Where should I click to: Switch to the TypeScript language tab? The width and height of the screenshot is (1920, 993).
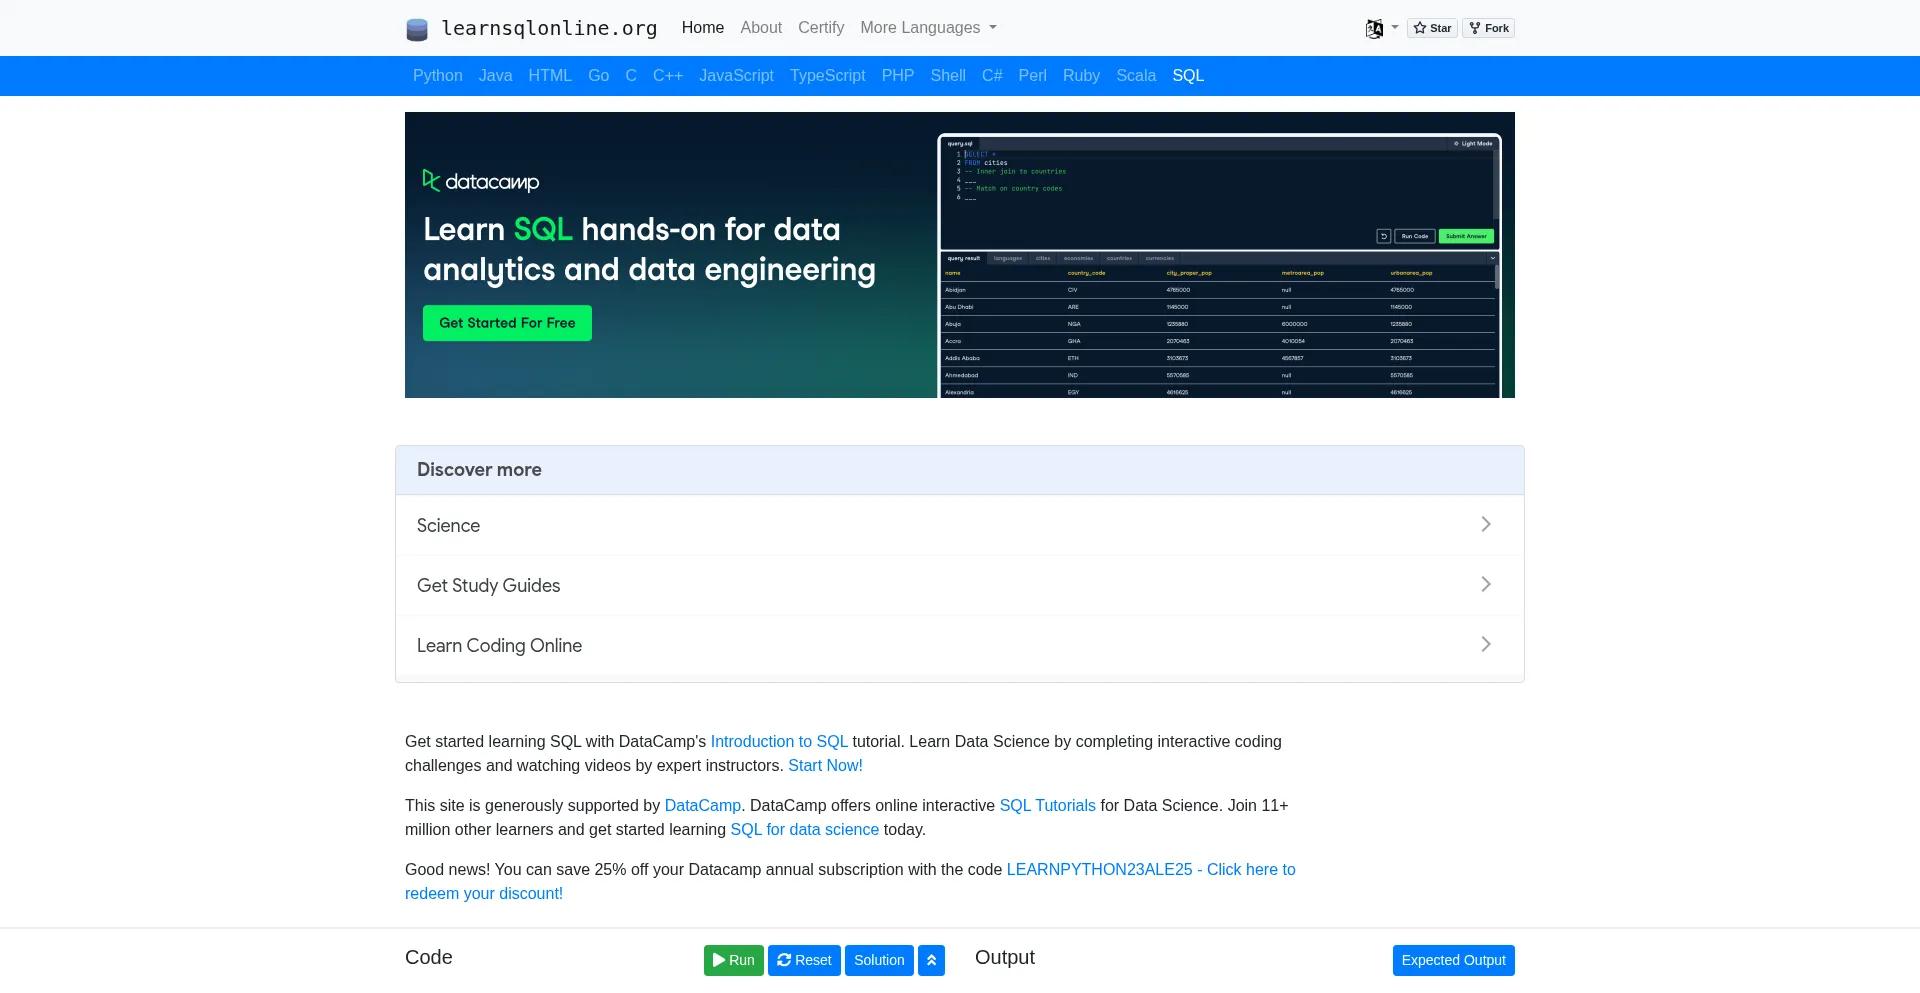828,76
